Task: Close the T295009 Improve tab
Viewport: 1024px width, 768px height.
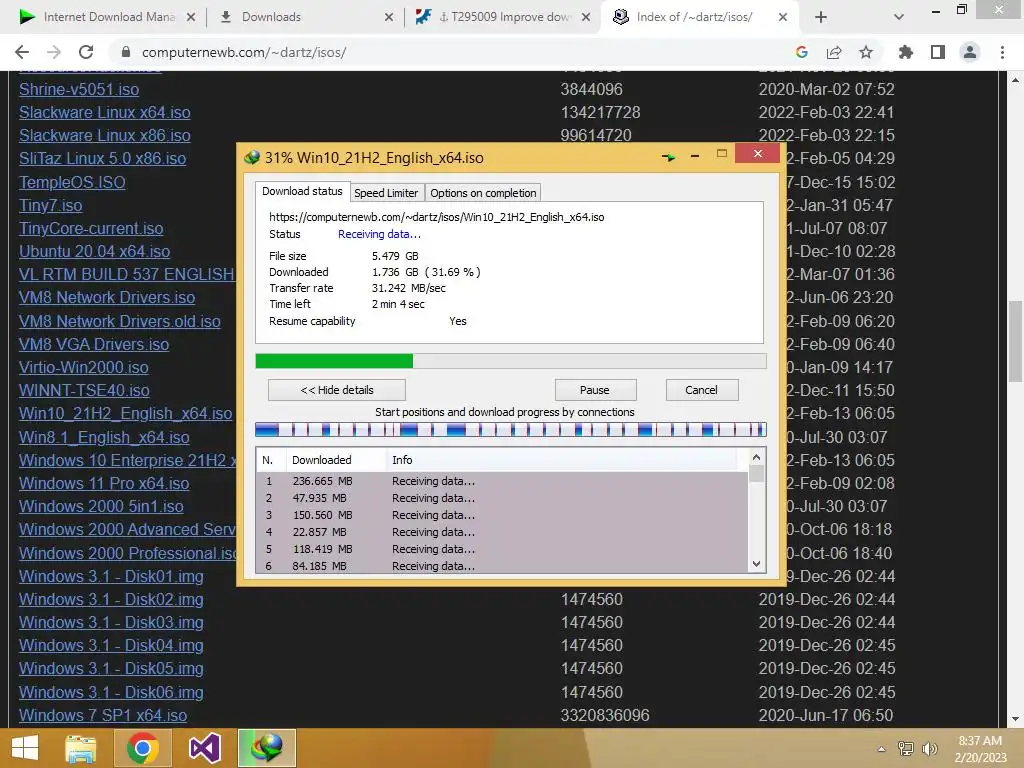Action: tap(586, 17)
